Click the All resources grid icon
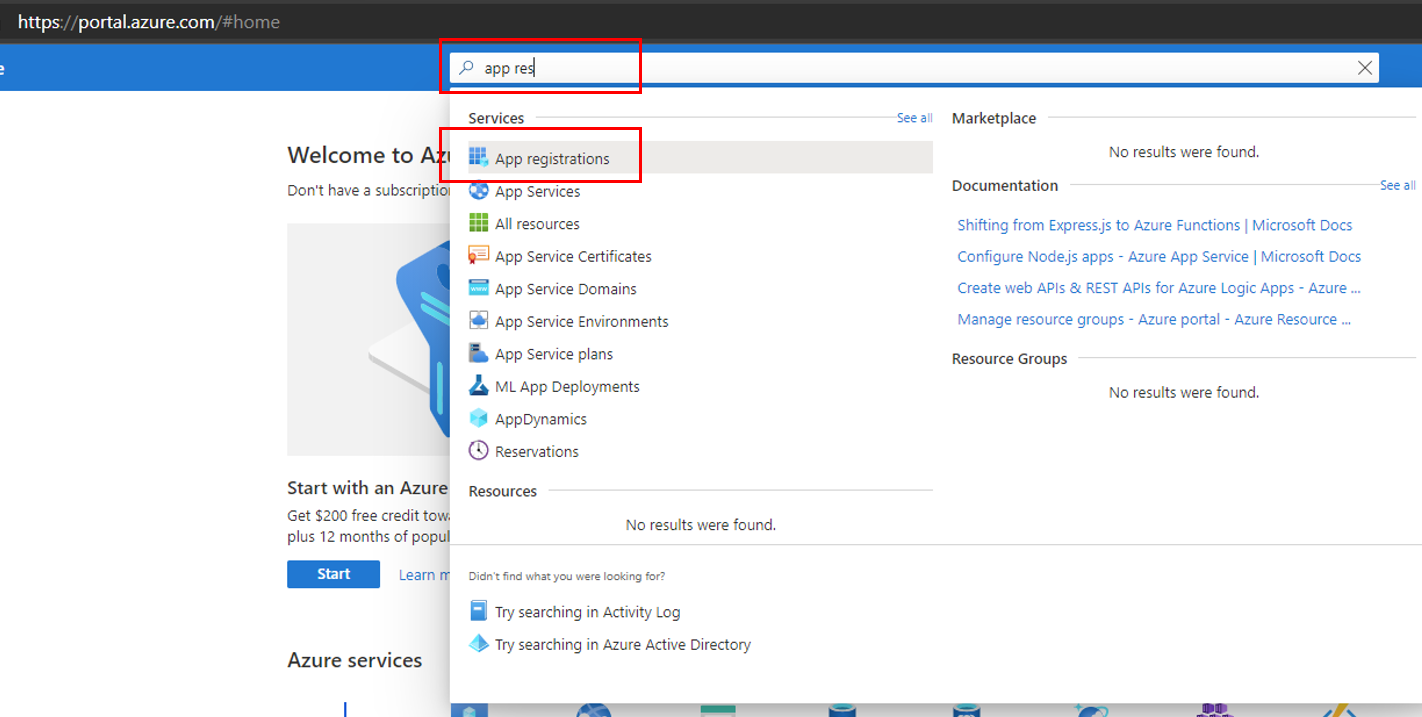Image resolution: width=1422 pixels, height=717 pixels. coord(478,223)
